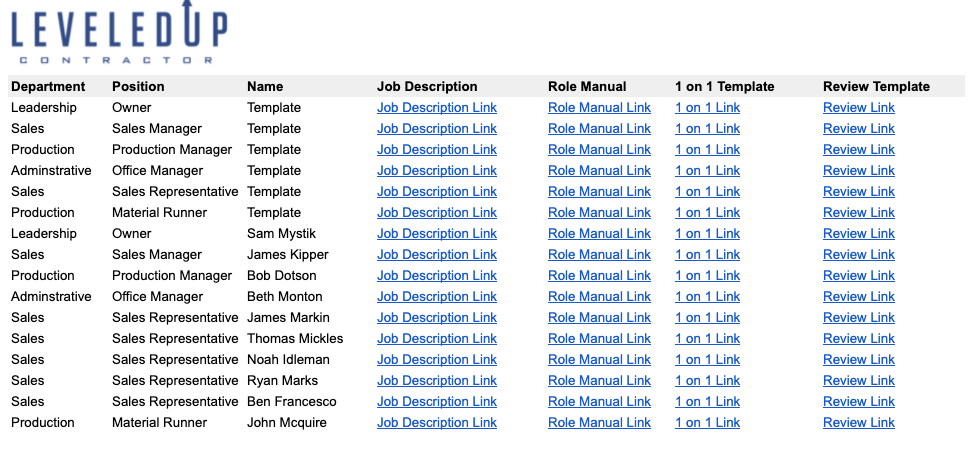Click the Review Template column header
Screen dimensions: 980x453
tap(876, 87)
